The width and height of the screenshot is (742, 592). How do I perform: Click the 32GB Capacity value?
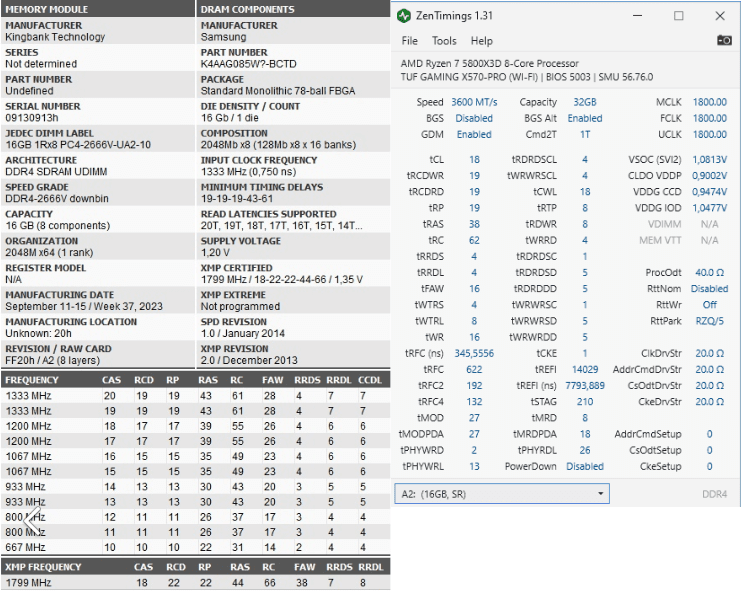tap(585, 102)
